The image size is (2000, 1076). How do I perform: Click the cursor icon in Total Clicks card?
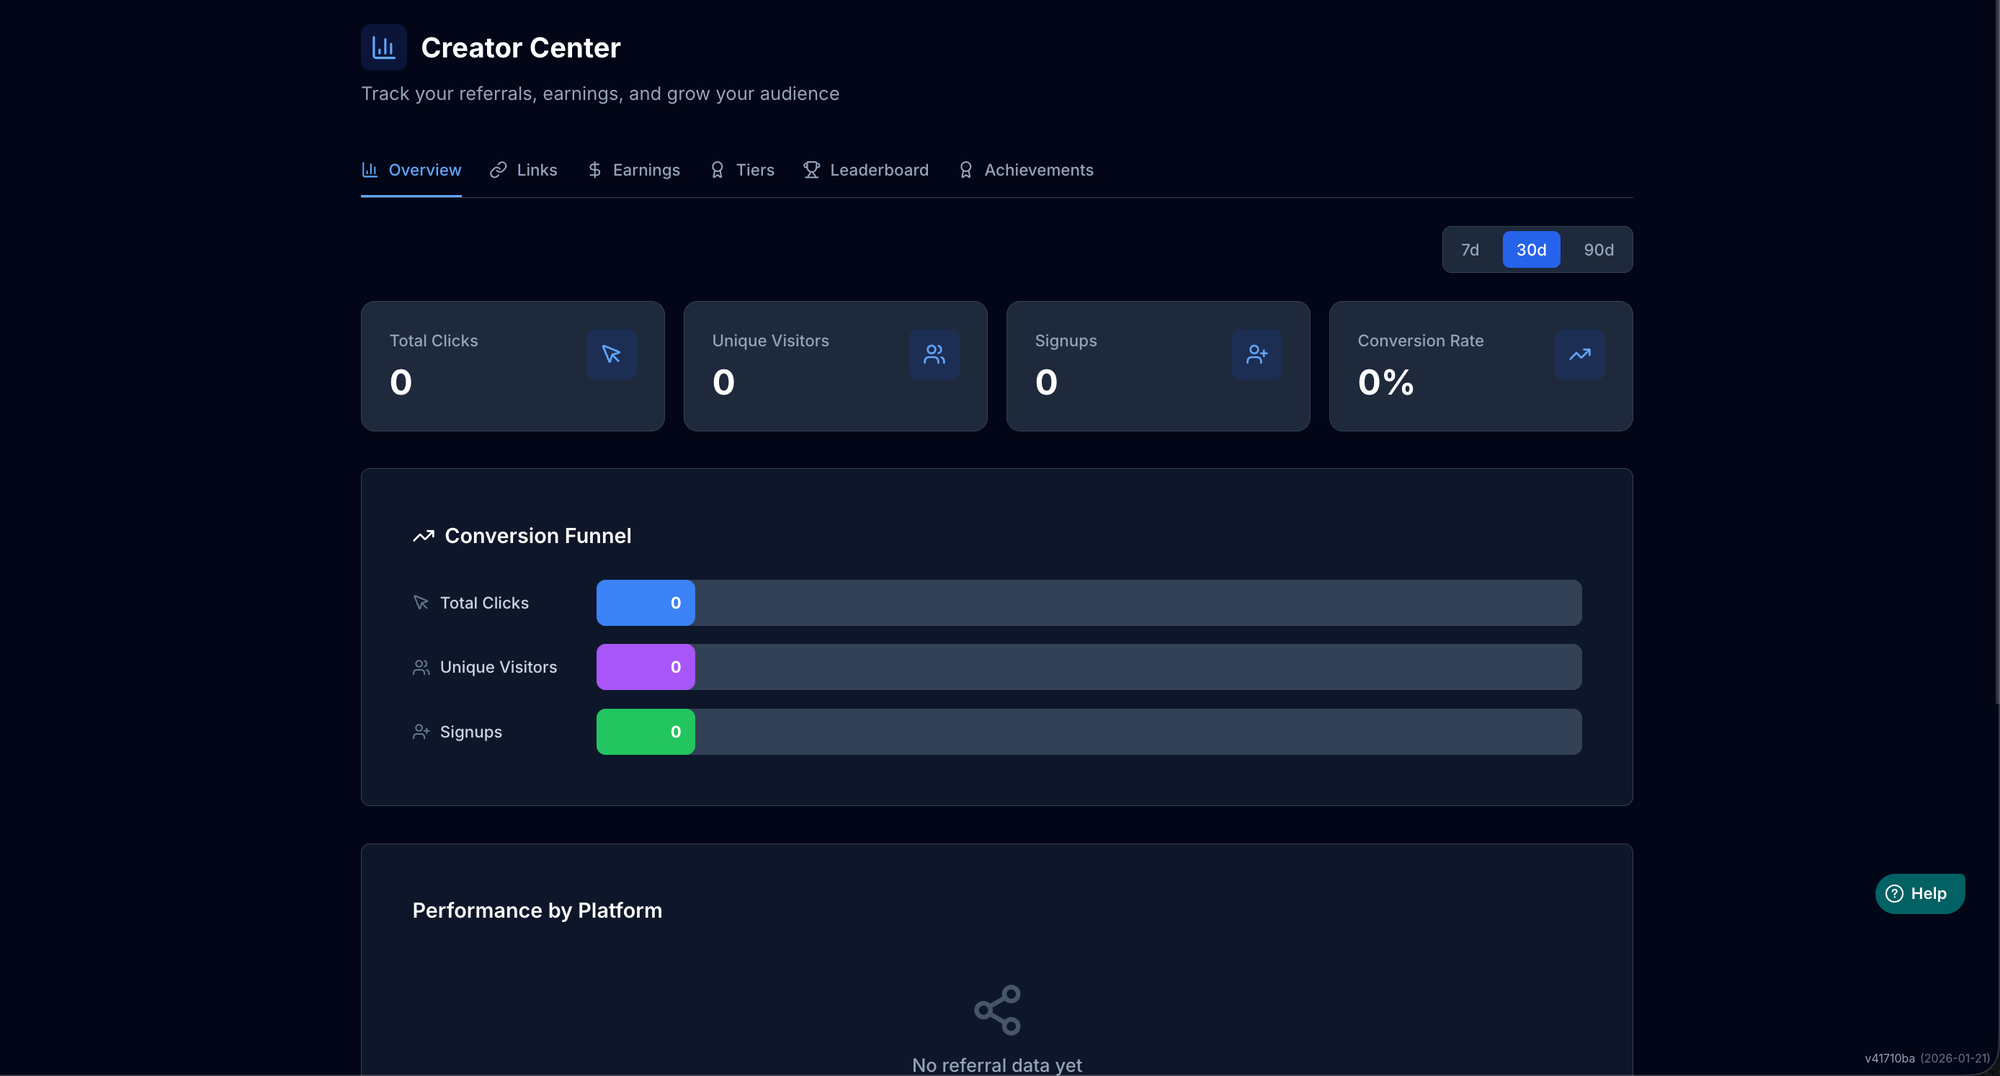(611, 354)
